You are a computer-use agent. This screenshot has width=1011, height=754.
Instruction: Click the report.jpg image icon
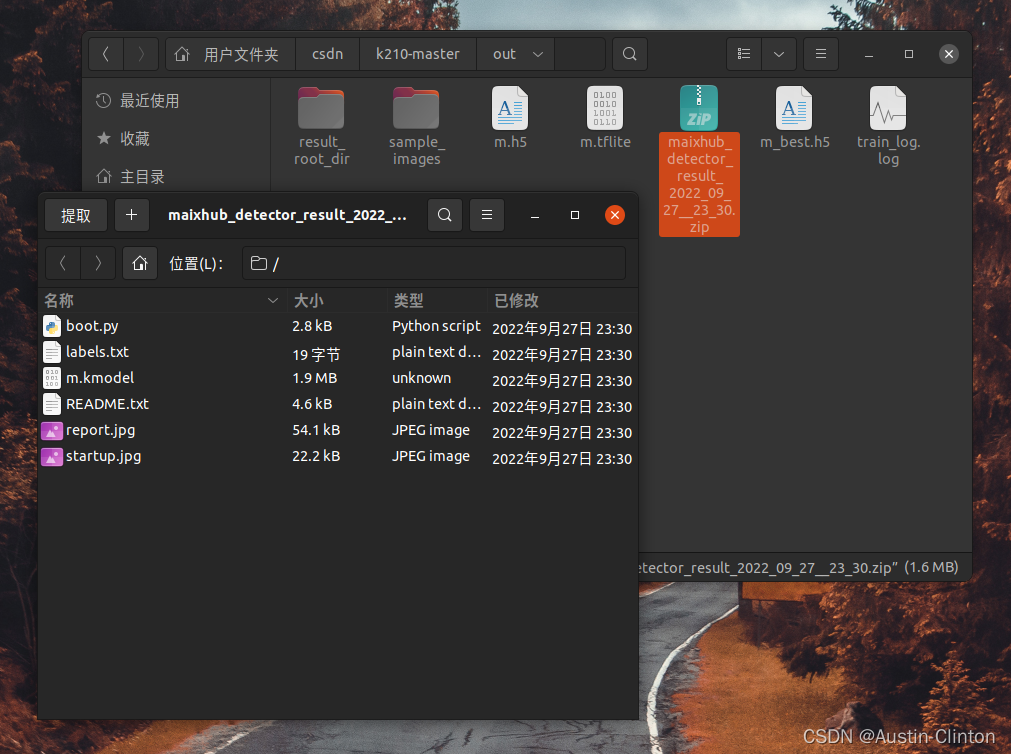pos(52,430)
